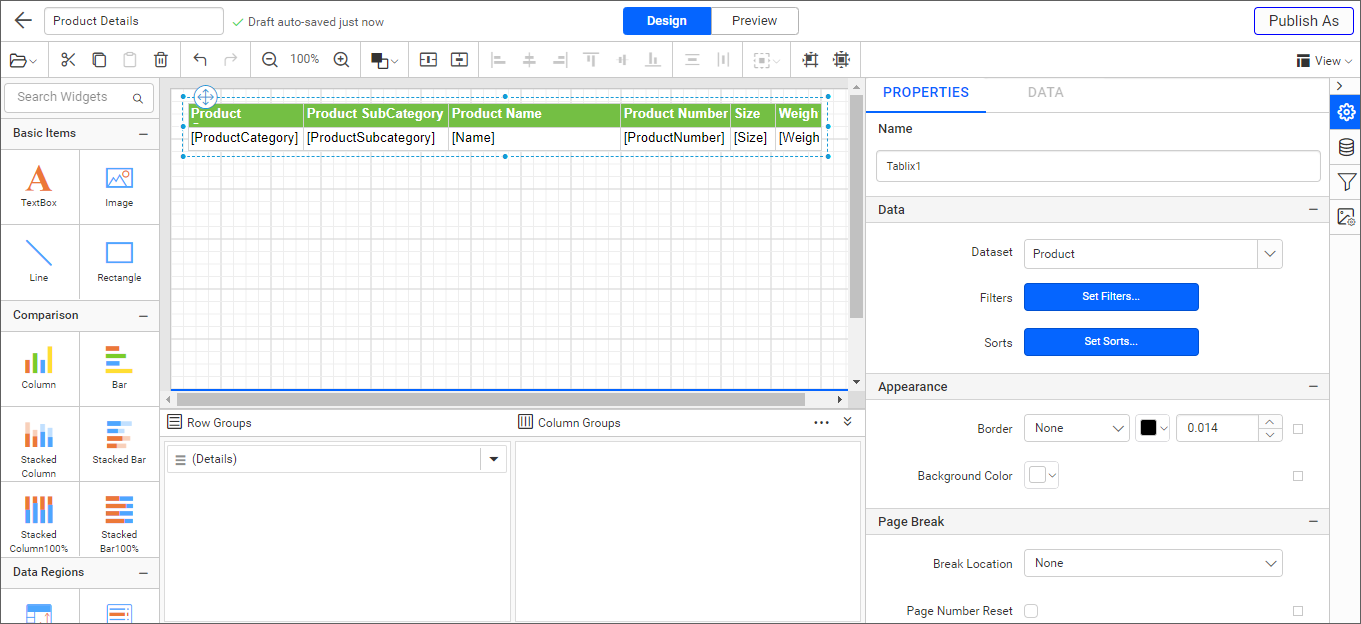Collapse the Basic Items section
This screenshot has height=624, width=1361.
[x=143, y=134]
